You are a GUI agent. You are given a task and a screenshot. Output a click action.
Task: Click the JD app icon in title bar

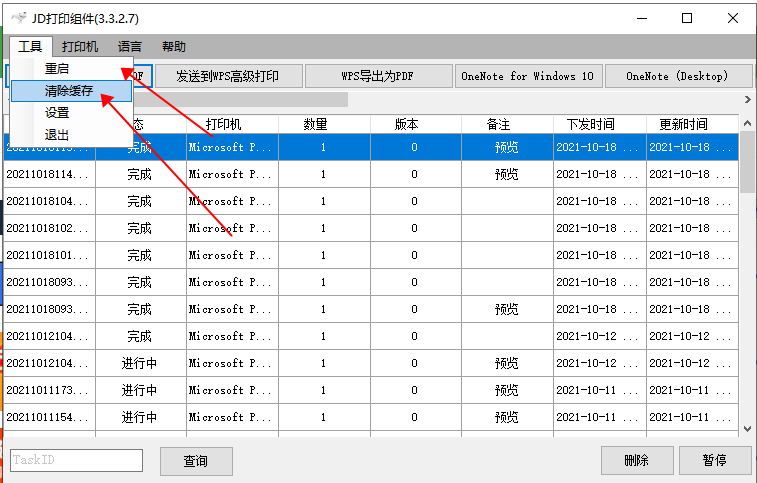click(16, 18)
